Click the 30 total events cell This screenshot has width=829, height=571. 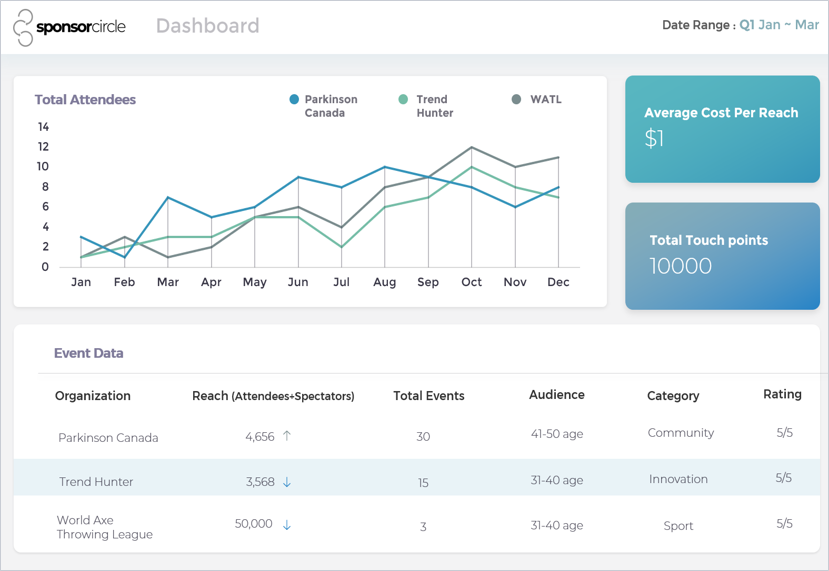tap(423, 437)
